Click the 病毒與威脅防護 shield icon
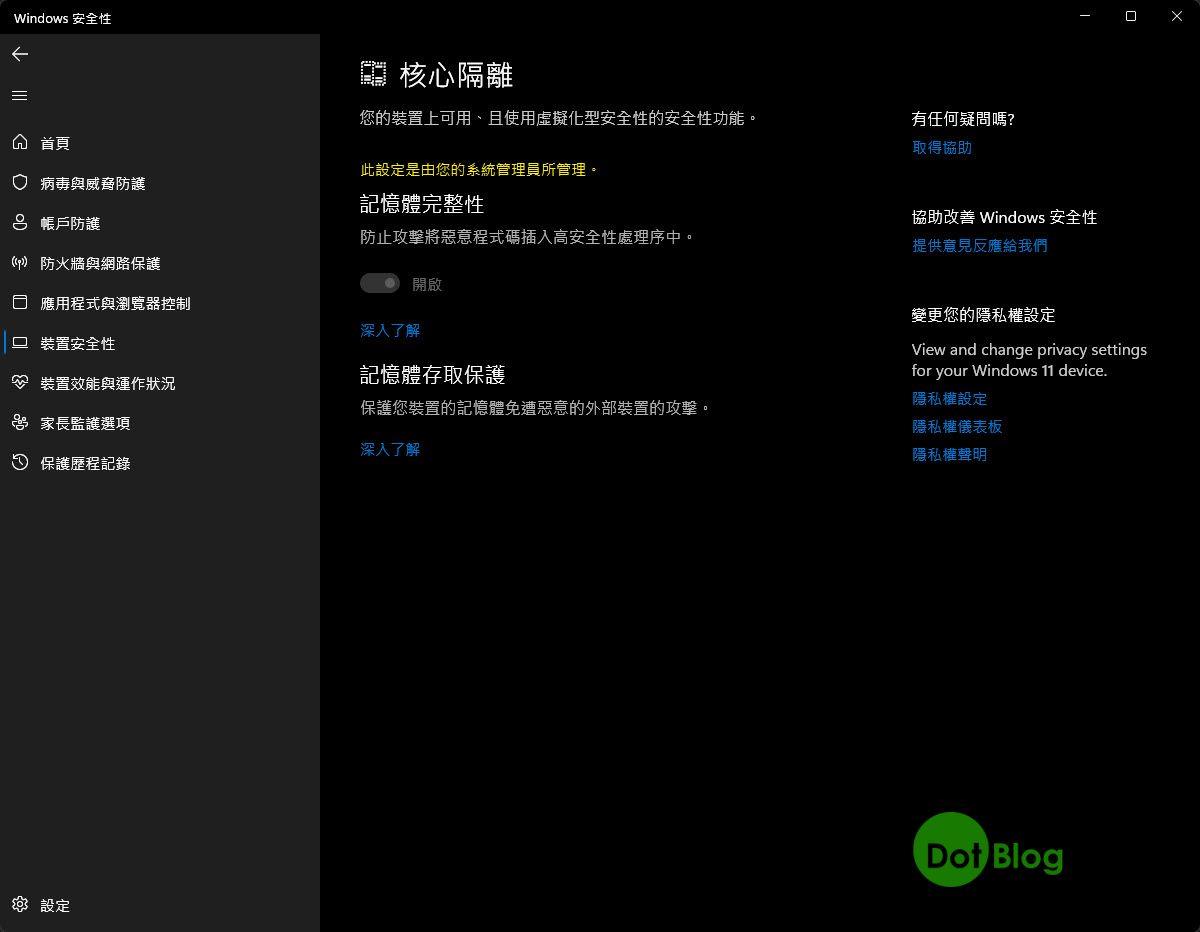1200x932 pixels. (20, 183)
